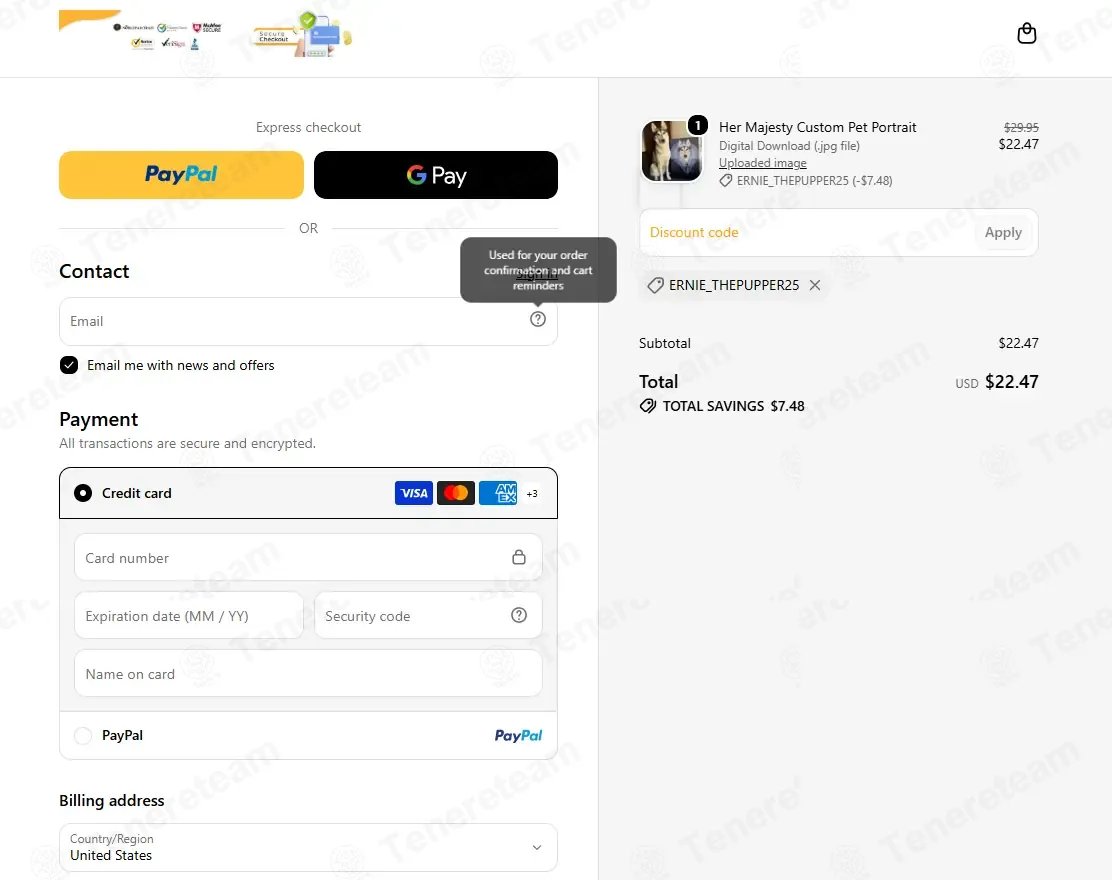This screenshot has width=1112, height=880.
Task: Pay with PayPal express checkout button
Action: pos(182,174)
